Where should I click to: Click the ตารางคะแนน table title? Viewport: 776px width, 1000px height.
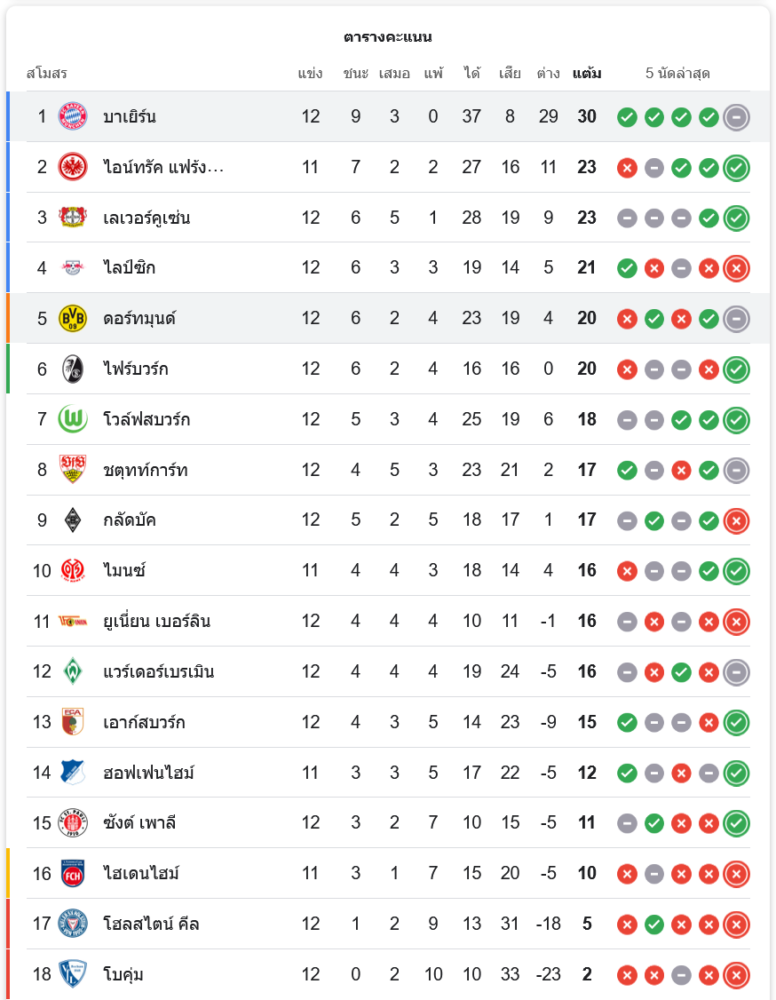coord(388,37)
